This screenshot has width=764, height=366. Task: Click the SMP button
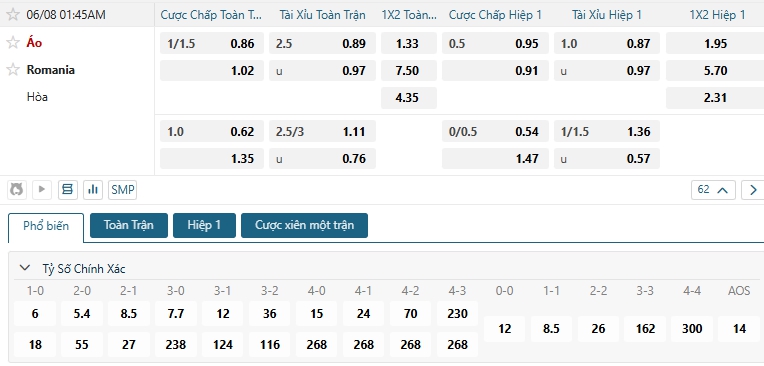point(123,190)
